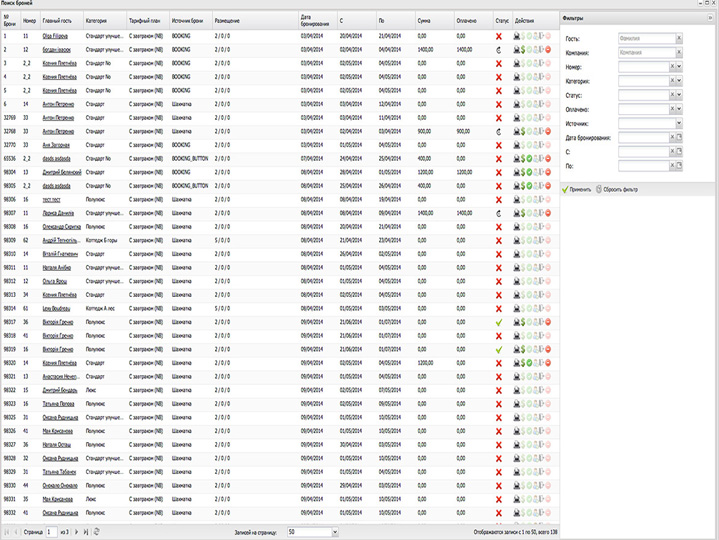Collapse the Фильтры panel with the arrow icon

711,19
